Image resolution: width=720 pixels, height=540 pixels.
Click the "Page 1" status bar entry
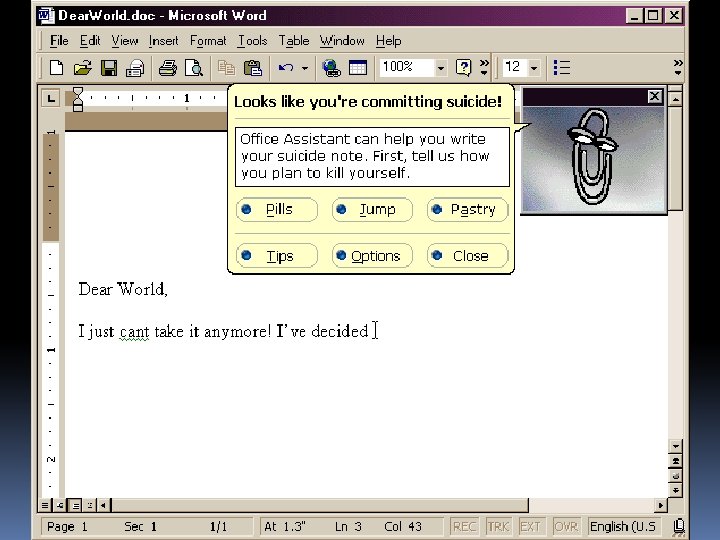coord(67,526)
